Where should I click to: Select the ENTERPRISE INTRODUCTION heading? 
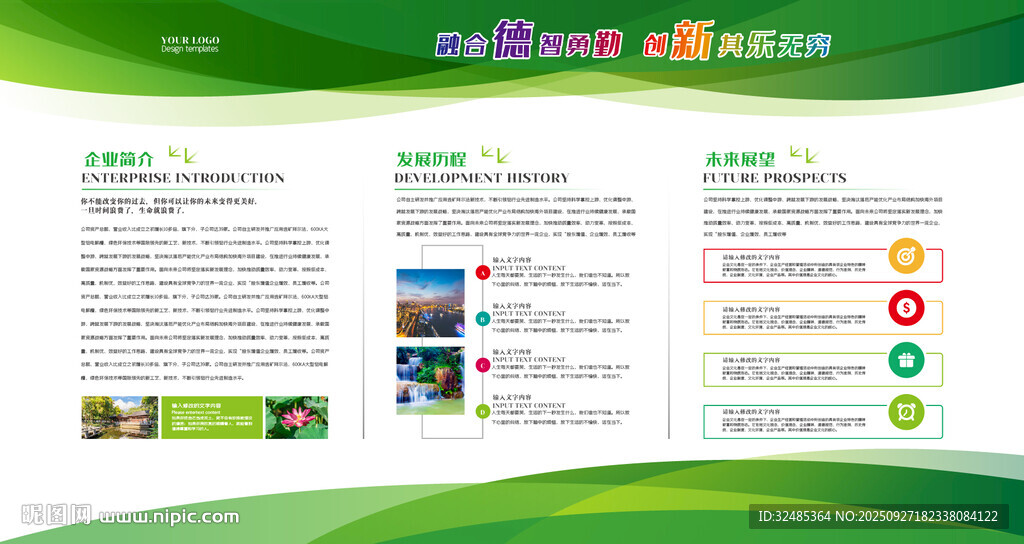(x=183, y=178)
